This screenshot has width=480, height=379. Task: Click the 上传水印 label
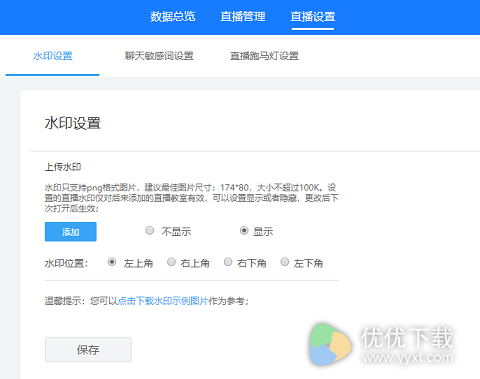63,167
